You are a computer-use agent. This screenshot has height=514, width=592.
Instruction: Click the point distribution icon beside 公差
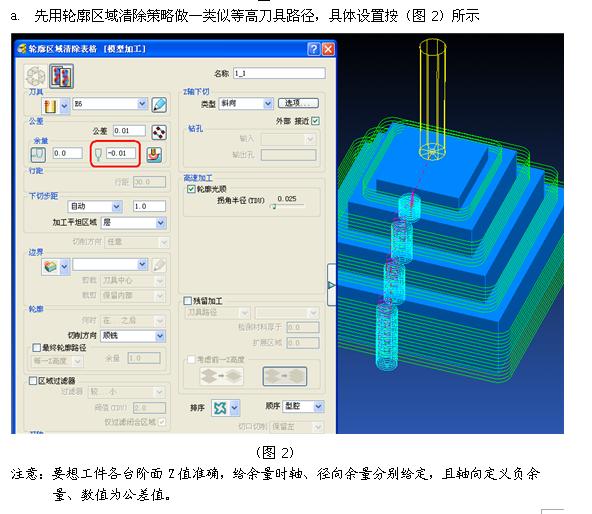pyautogui.click(x=159, y=132)
